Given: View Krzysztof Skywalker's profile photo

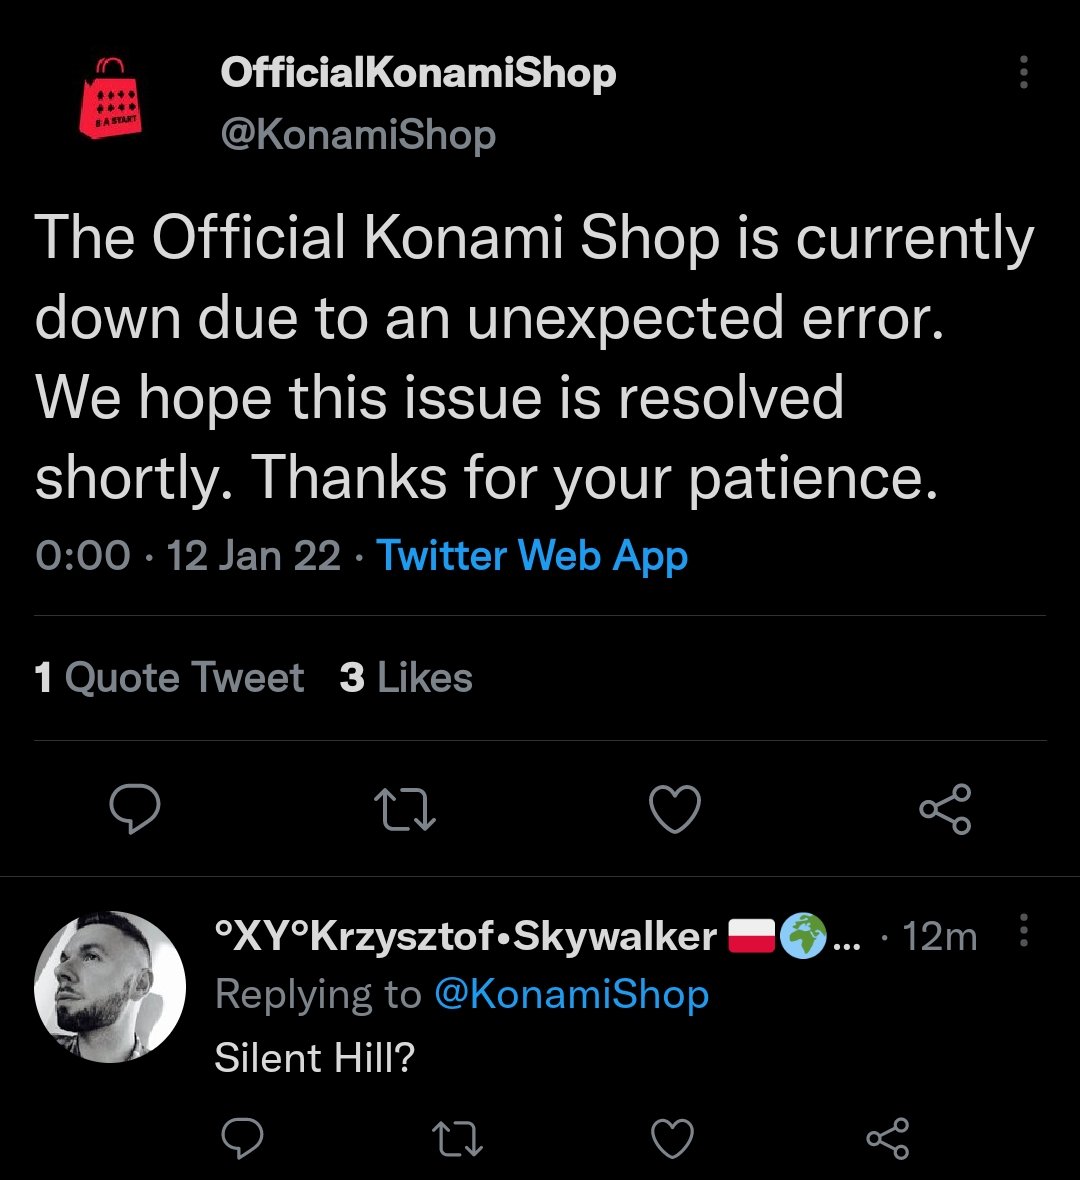Looking at the screenshot, I should [x=110, y=986].
